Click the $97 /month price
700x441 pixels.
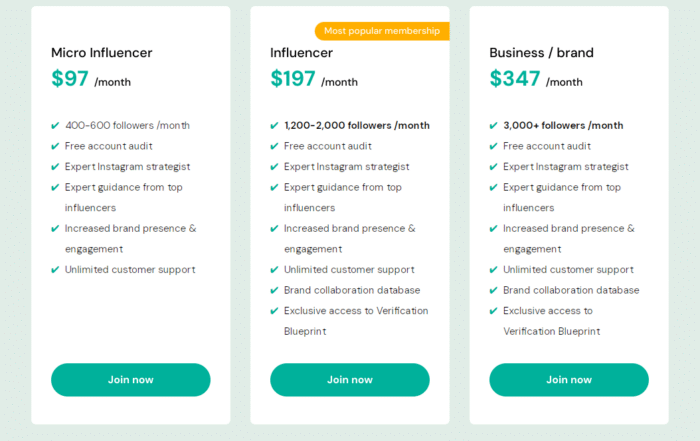91,80
